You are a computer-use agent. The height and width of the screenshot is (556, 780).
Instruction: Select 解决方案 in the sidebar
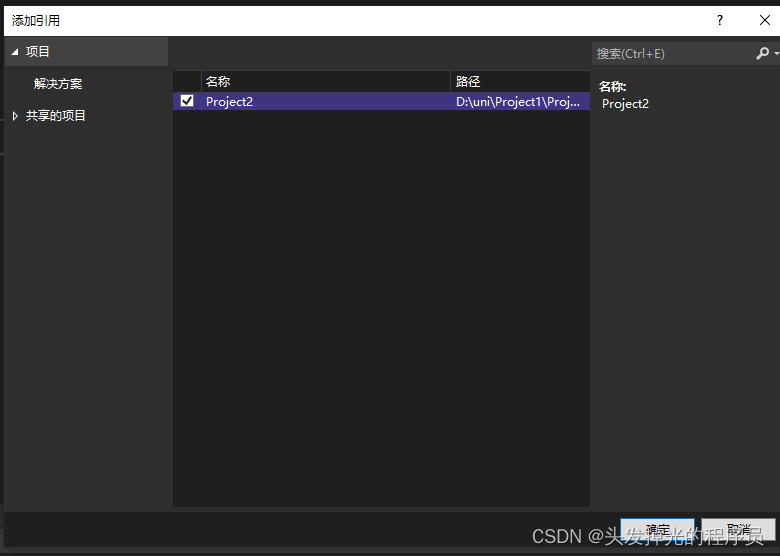58,84
